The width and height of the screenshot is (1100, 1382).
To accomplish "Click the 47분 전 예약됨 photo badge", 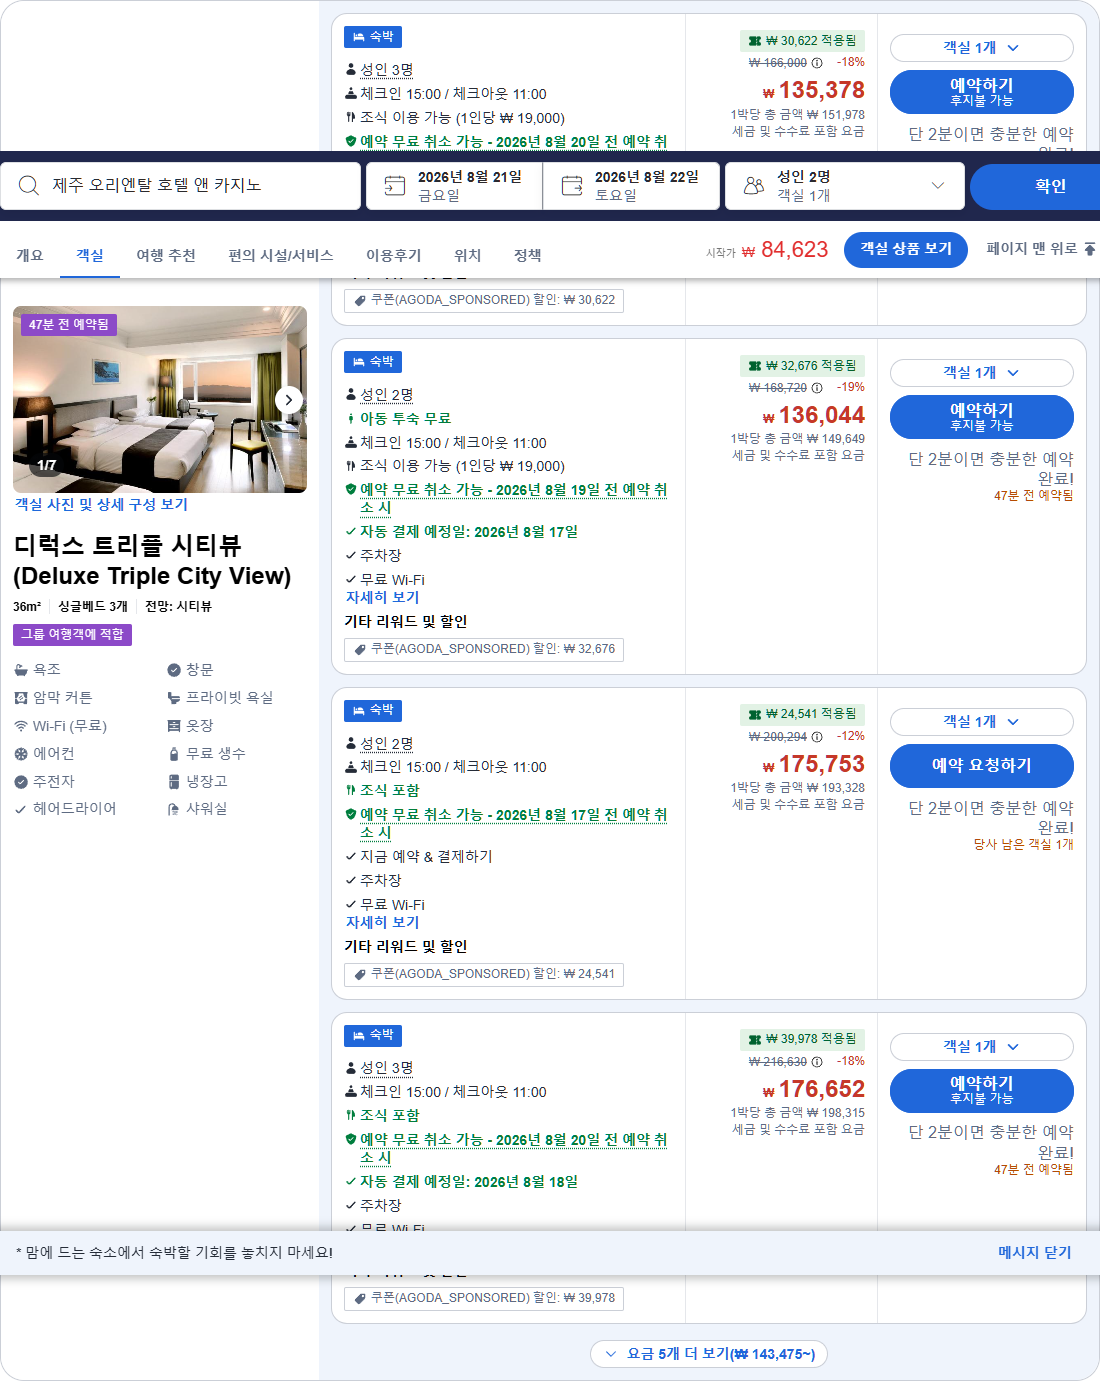I will pyautogui.click(x=69, y=325).
